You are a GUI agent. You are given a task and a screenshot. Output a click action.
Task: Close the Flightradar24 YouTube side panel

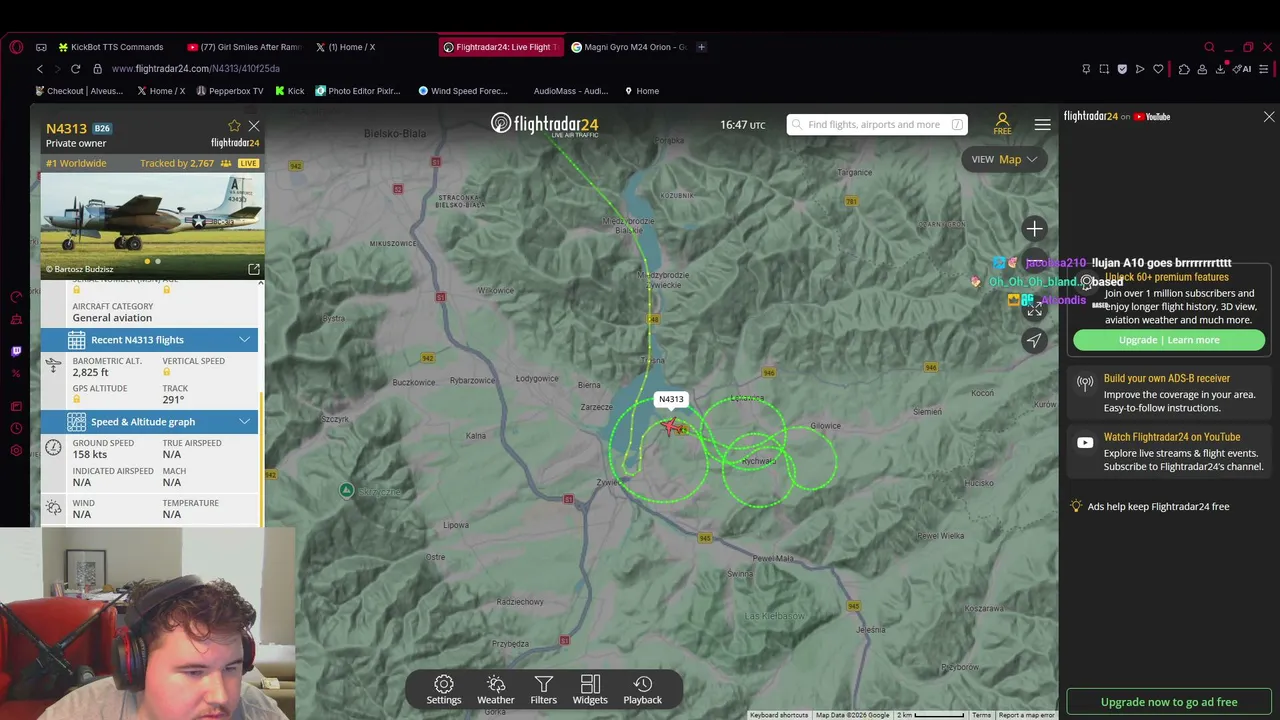click(x=1269, y=117)
